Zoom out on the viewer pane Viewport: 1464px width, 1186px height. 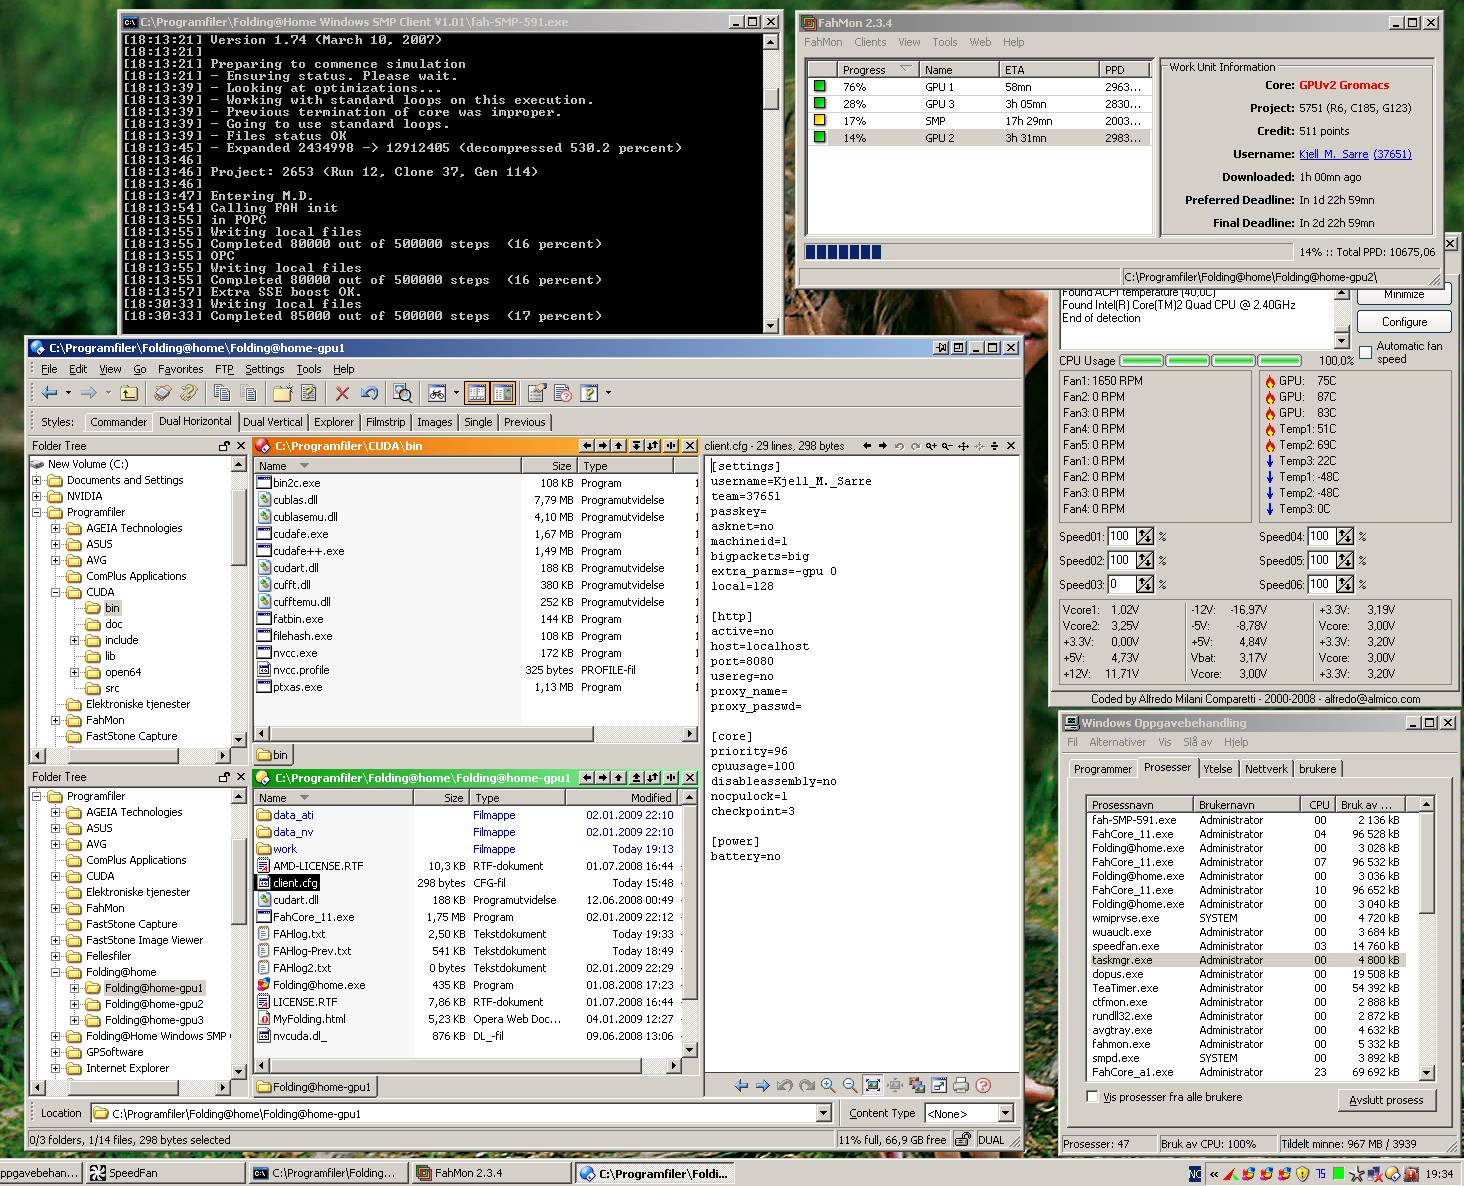[x=849, y=1085]
